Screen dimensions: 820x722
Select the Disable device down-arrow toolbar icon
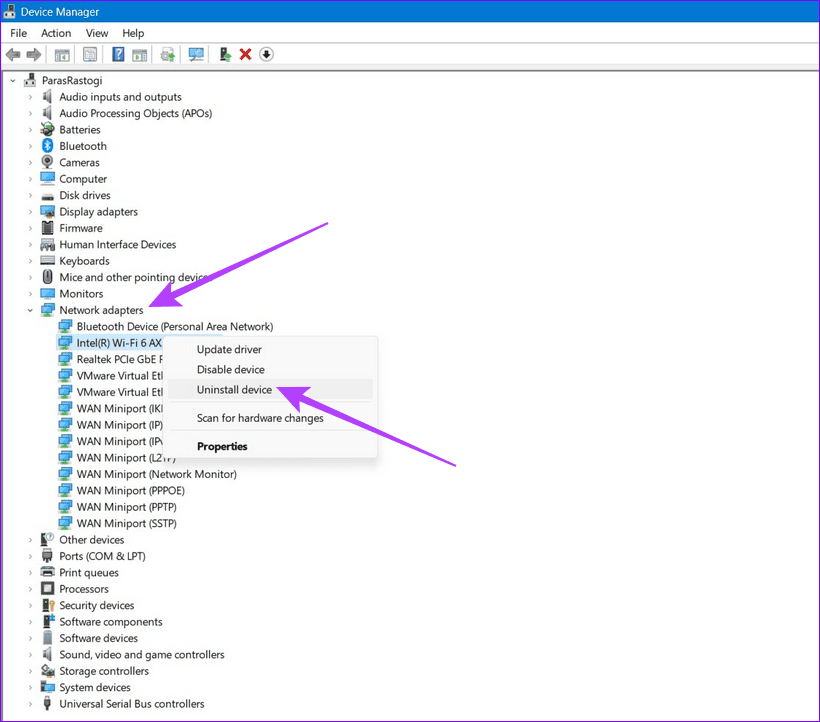(x=265, y=54)
